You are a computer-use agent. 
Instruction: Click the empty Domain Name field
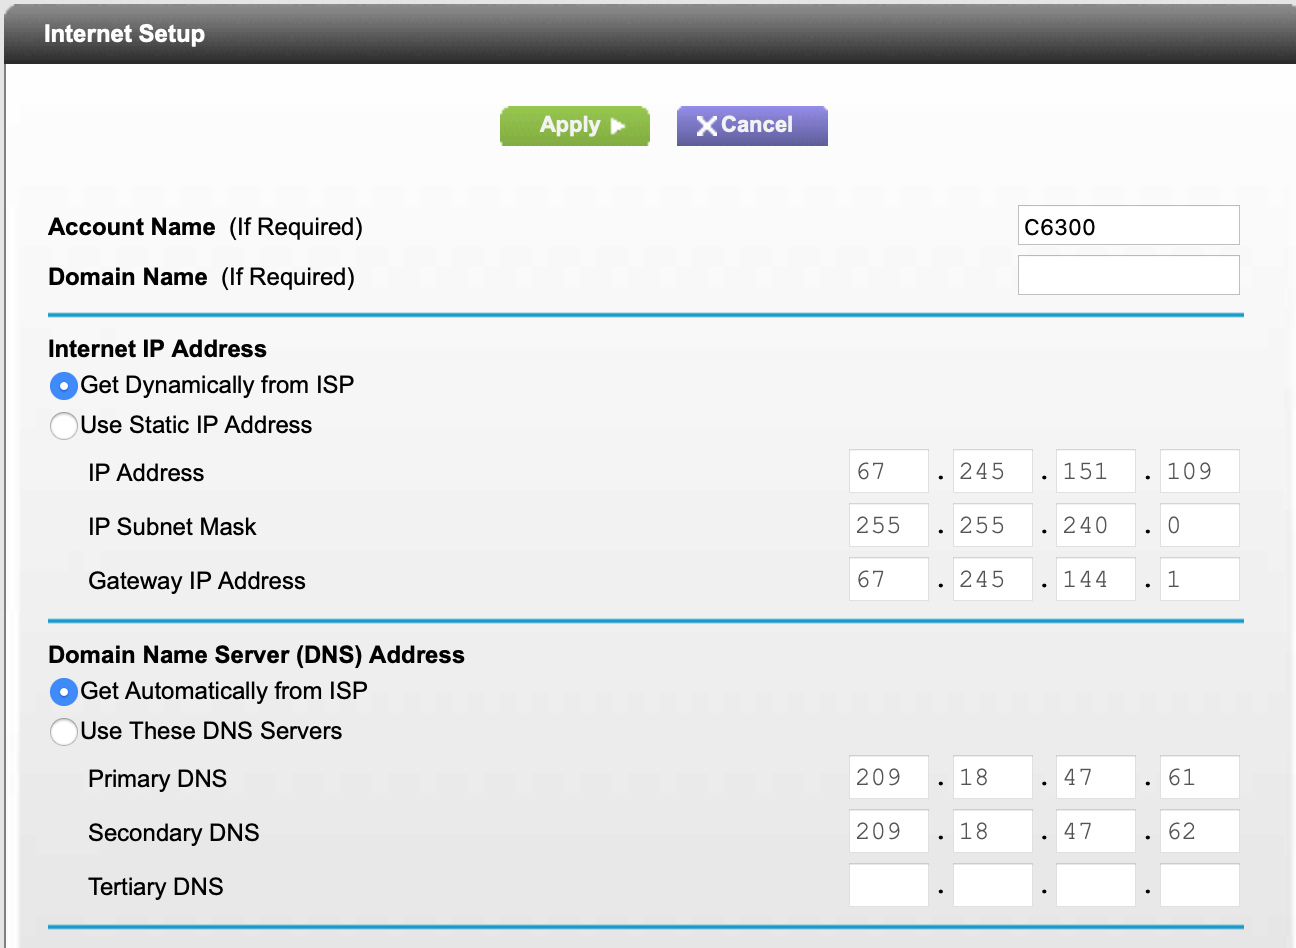pyautogui.click(x=1128, y=274)
